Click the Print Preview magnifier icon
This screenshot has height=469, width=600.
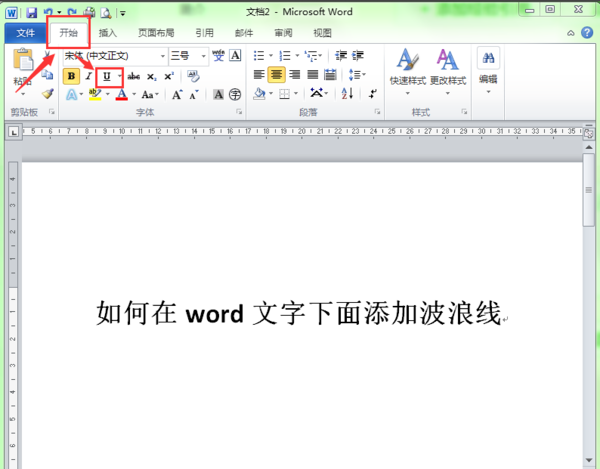coord(105,13)
